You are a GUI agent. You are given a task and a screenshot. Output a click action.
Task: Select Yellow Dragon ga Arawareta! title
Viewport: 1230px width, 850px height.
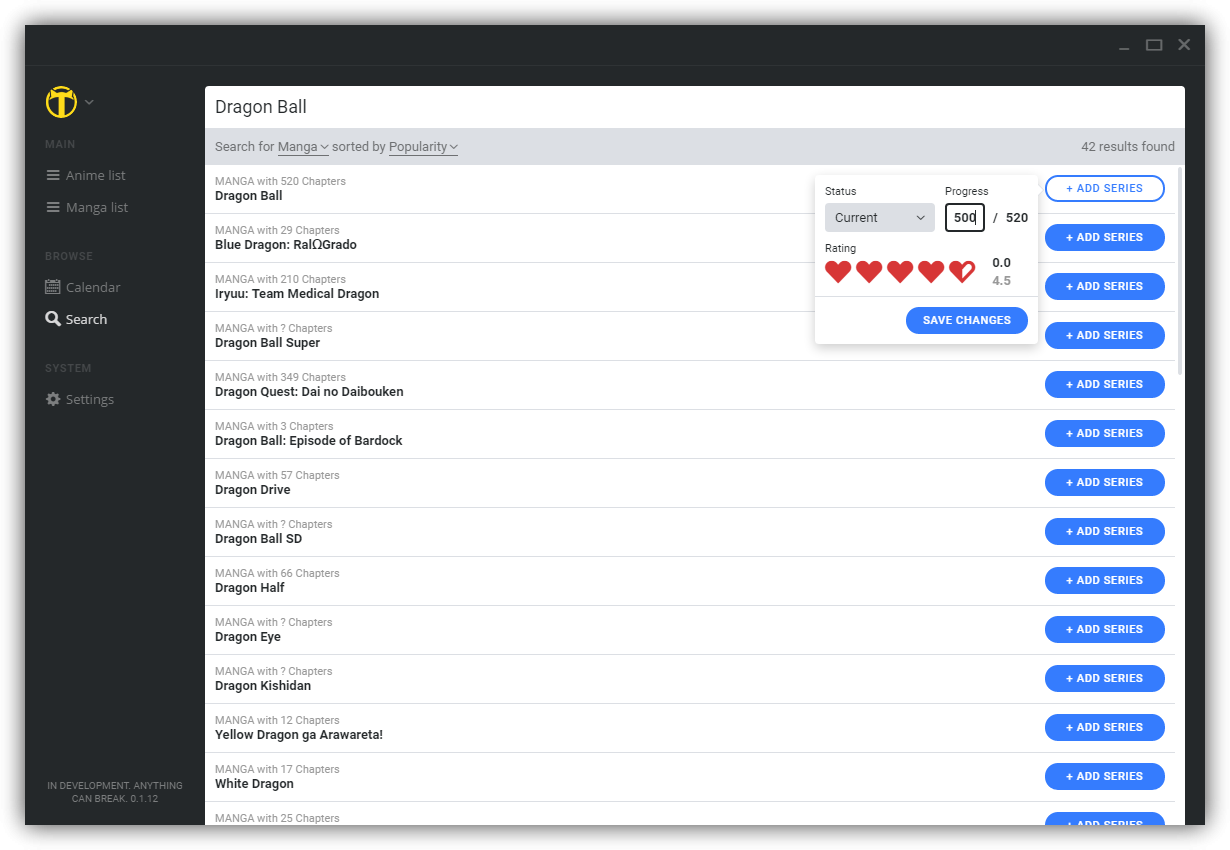[x=299, y=735]
